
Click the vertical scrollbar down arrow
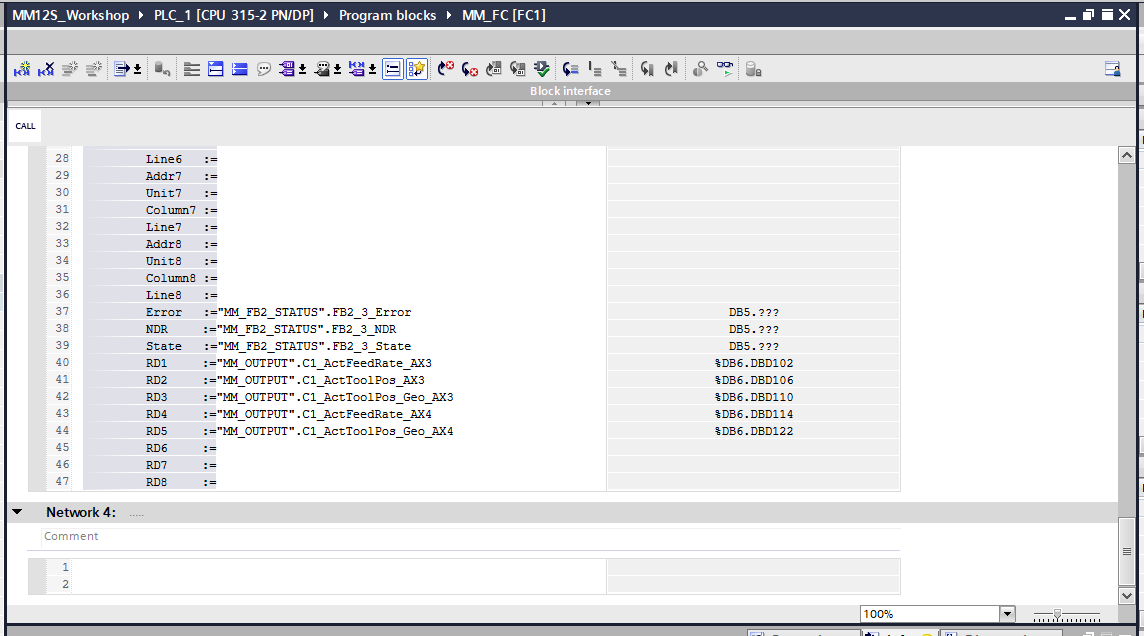(x=1126, y=596)
